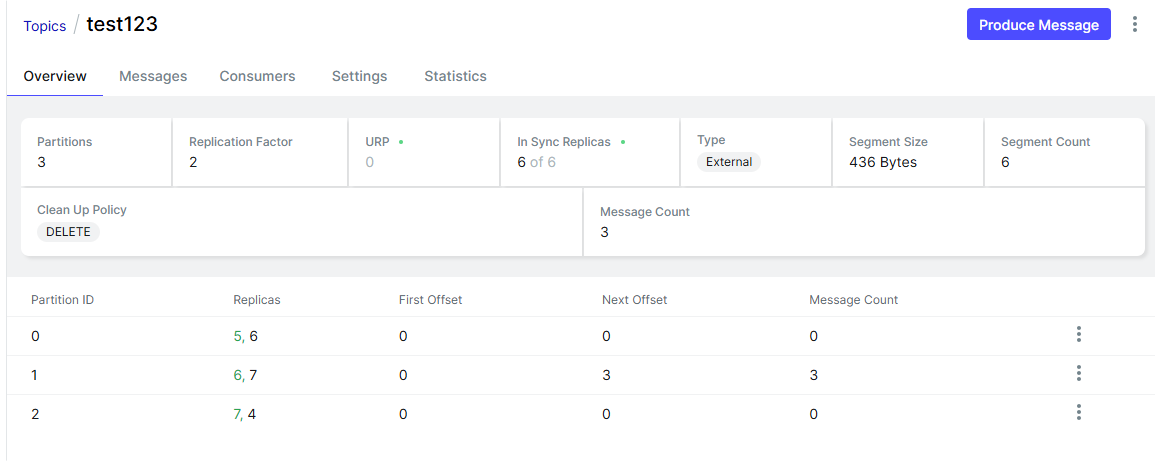Click the Partition ID column header

click(62, 300)
